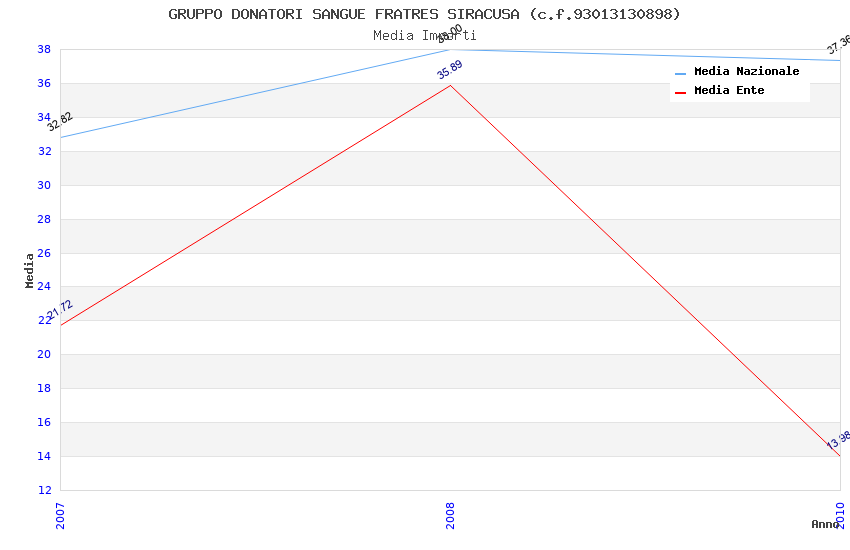The image size is (850, 550).
Task: Select the blue Media Nazionale legend swatch
Action: (680, 73)
